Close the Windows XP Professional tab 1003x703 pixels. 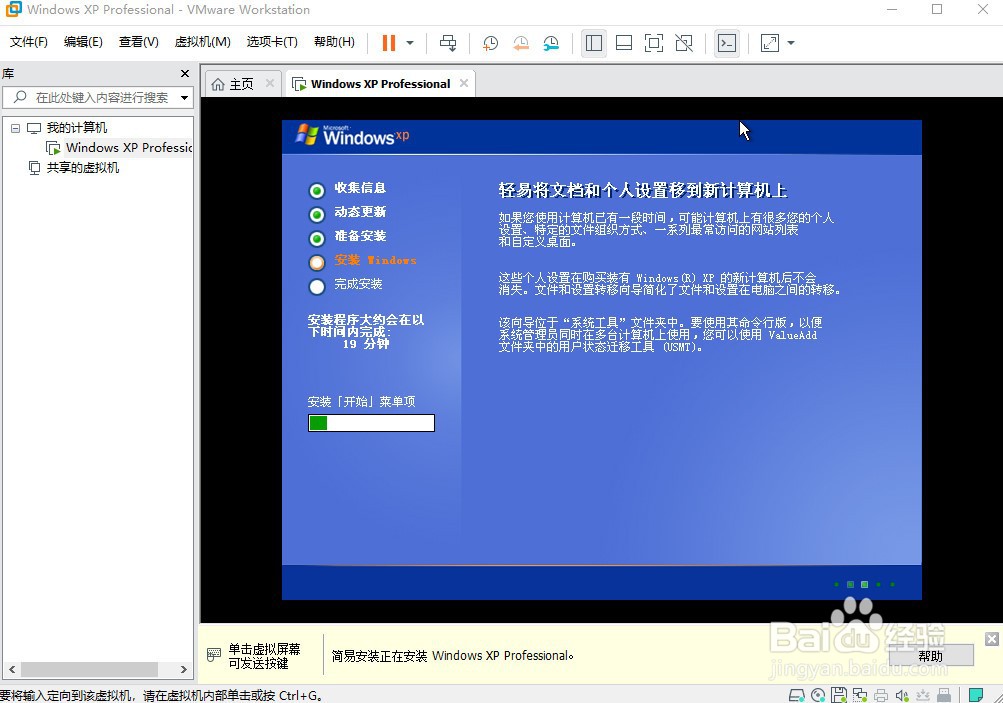[464, 83]
